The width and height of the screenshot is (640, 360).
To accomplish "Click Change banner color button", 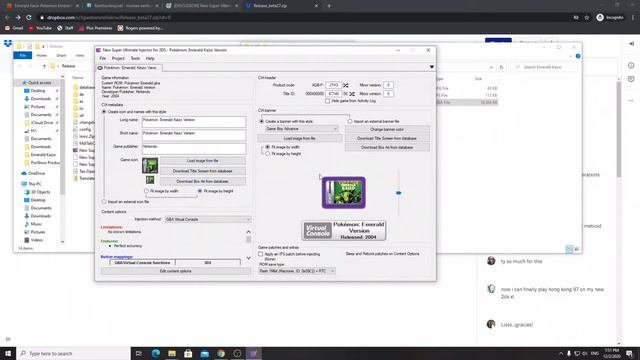I will [x=387, y=129].
